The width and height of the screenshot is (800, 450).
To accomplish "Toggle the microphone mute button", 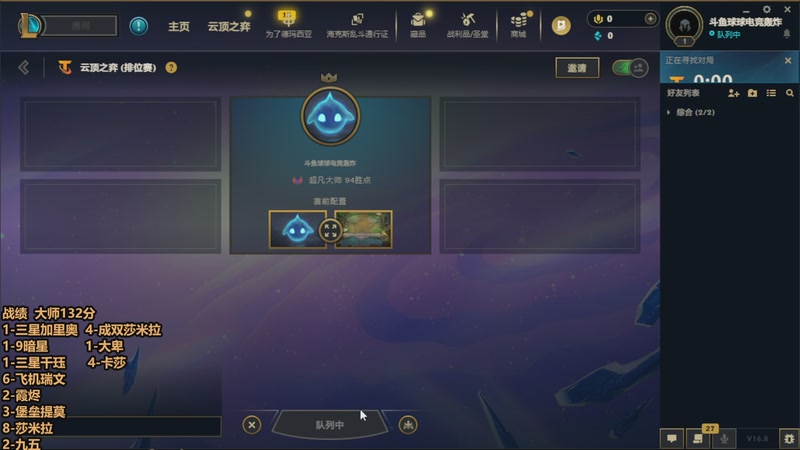I will click(723, 438).
